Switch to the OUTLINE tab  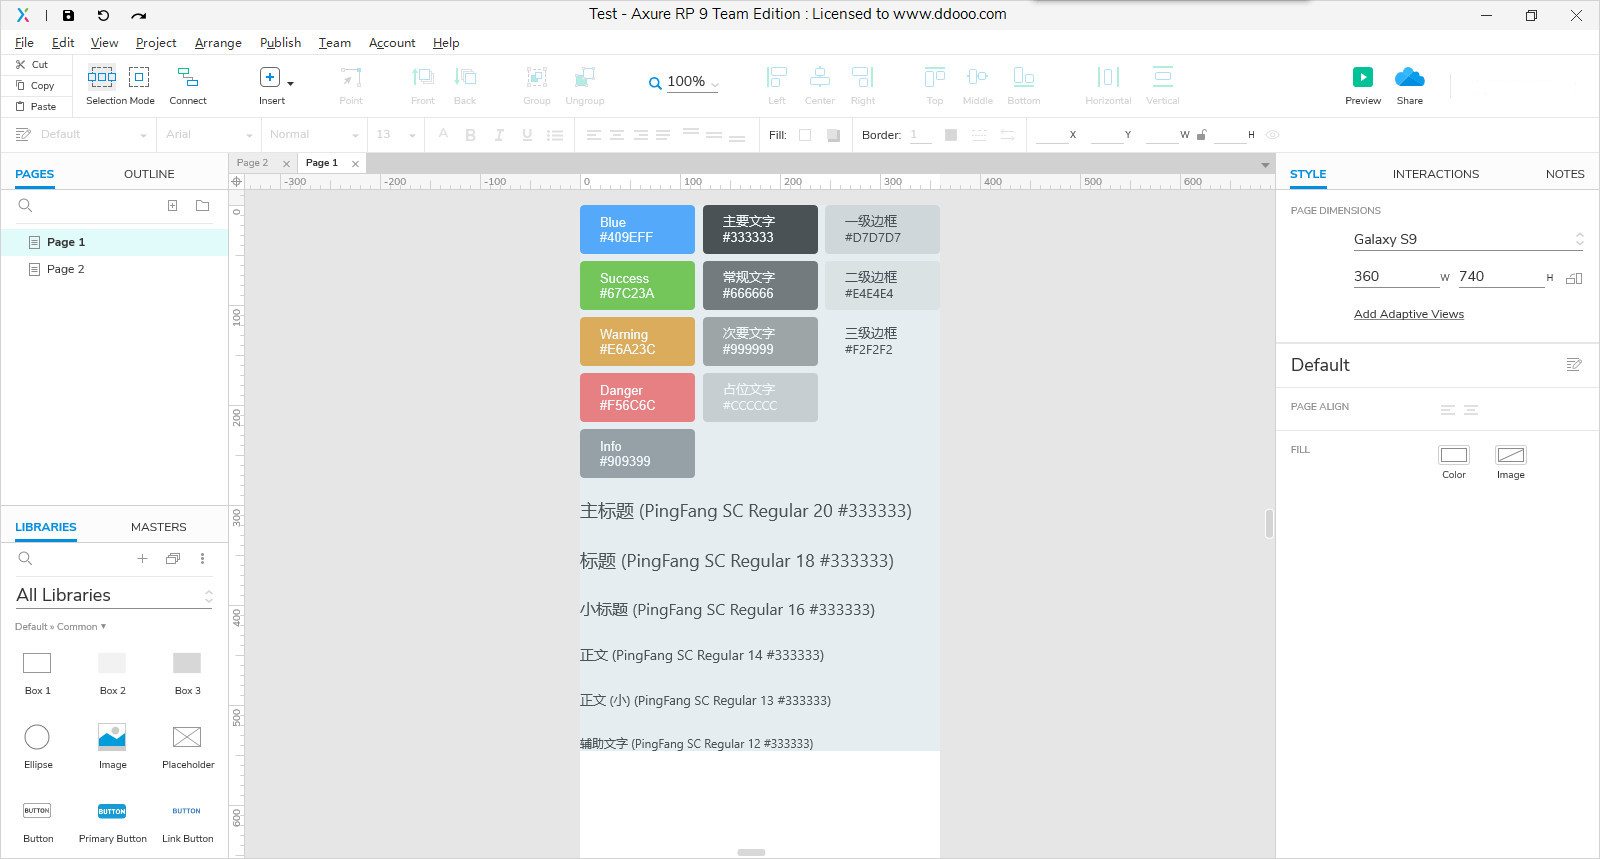click(149, 174)
